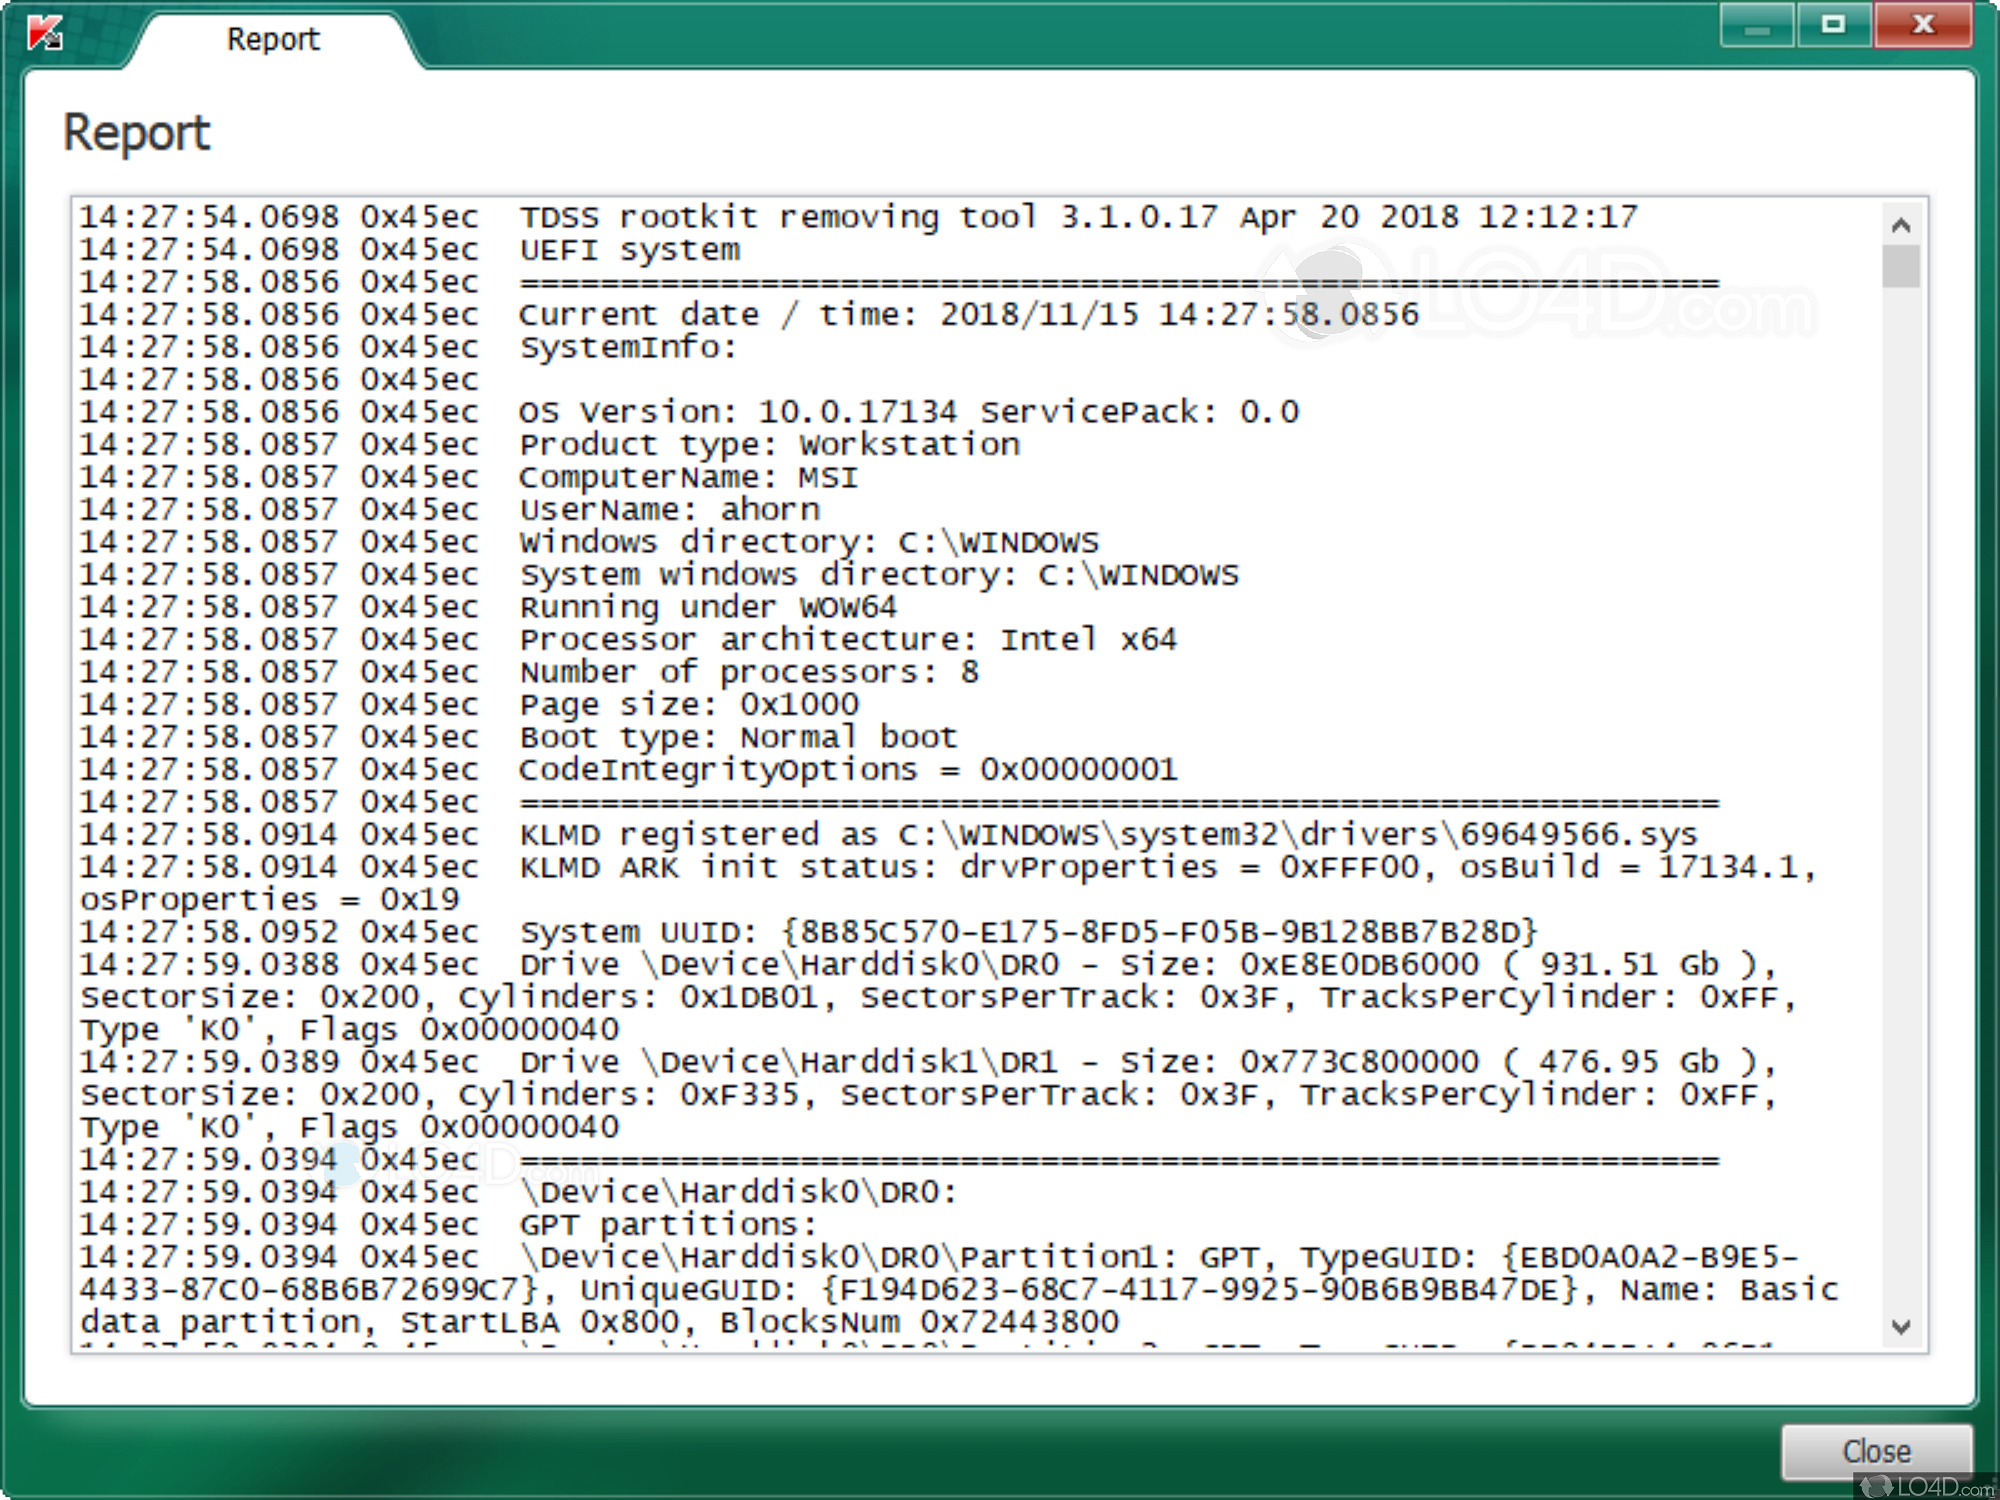2000x1500 pixels.
Task: Click 'KLMD ARK init status' line
Action: click(948, 867)
